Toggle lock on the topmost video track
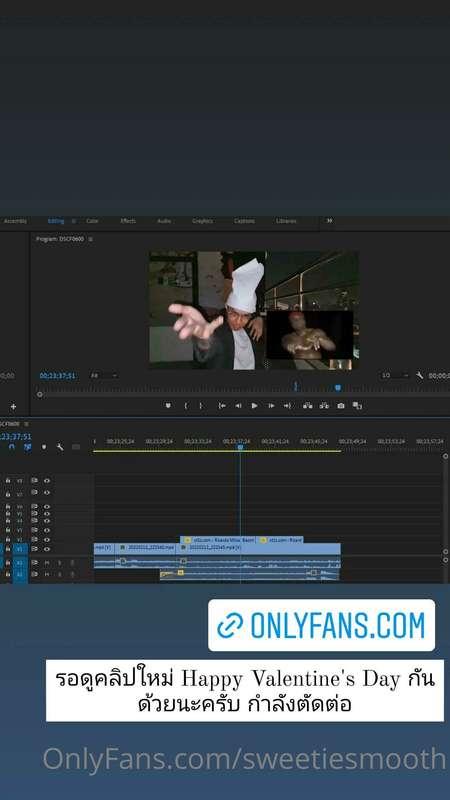The height and width of the screenshot is (800, 450). 8,481
